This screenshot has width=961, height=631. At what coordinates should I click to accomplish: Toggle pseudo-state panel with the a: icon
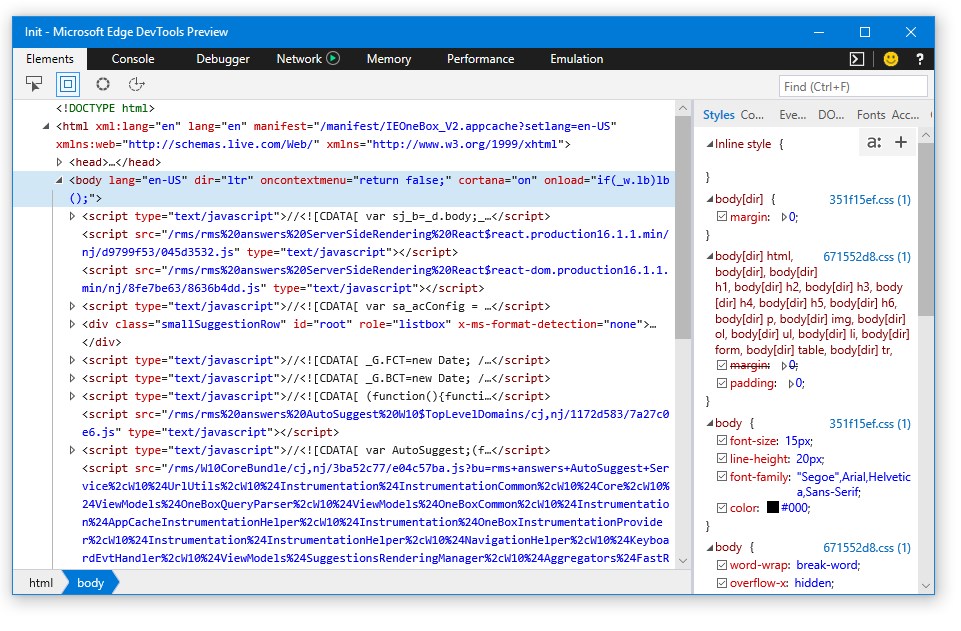tap(875, 143)
